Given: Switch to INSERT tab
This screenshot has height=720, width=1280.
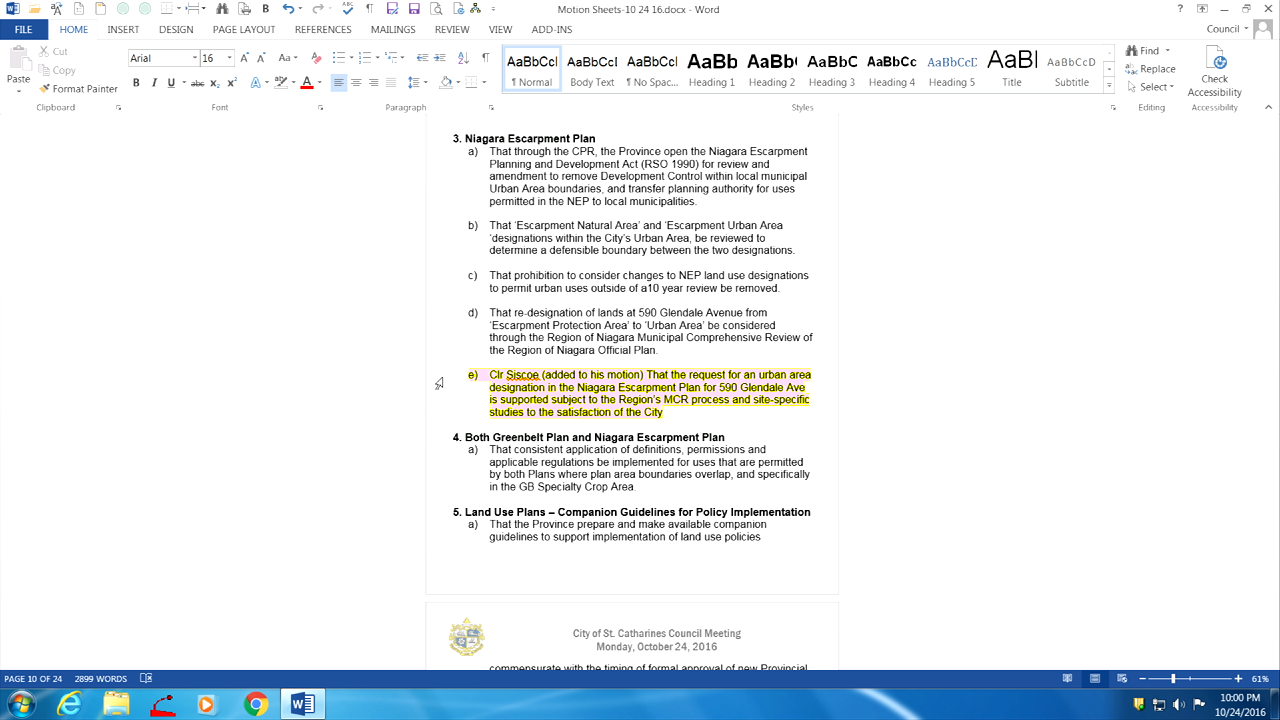Looking at the screenshot, I should (x=123, y=30).
